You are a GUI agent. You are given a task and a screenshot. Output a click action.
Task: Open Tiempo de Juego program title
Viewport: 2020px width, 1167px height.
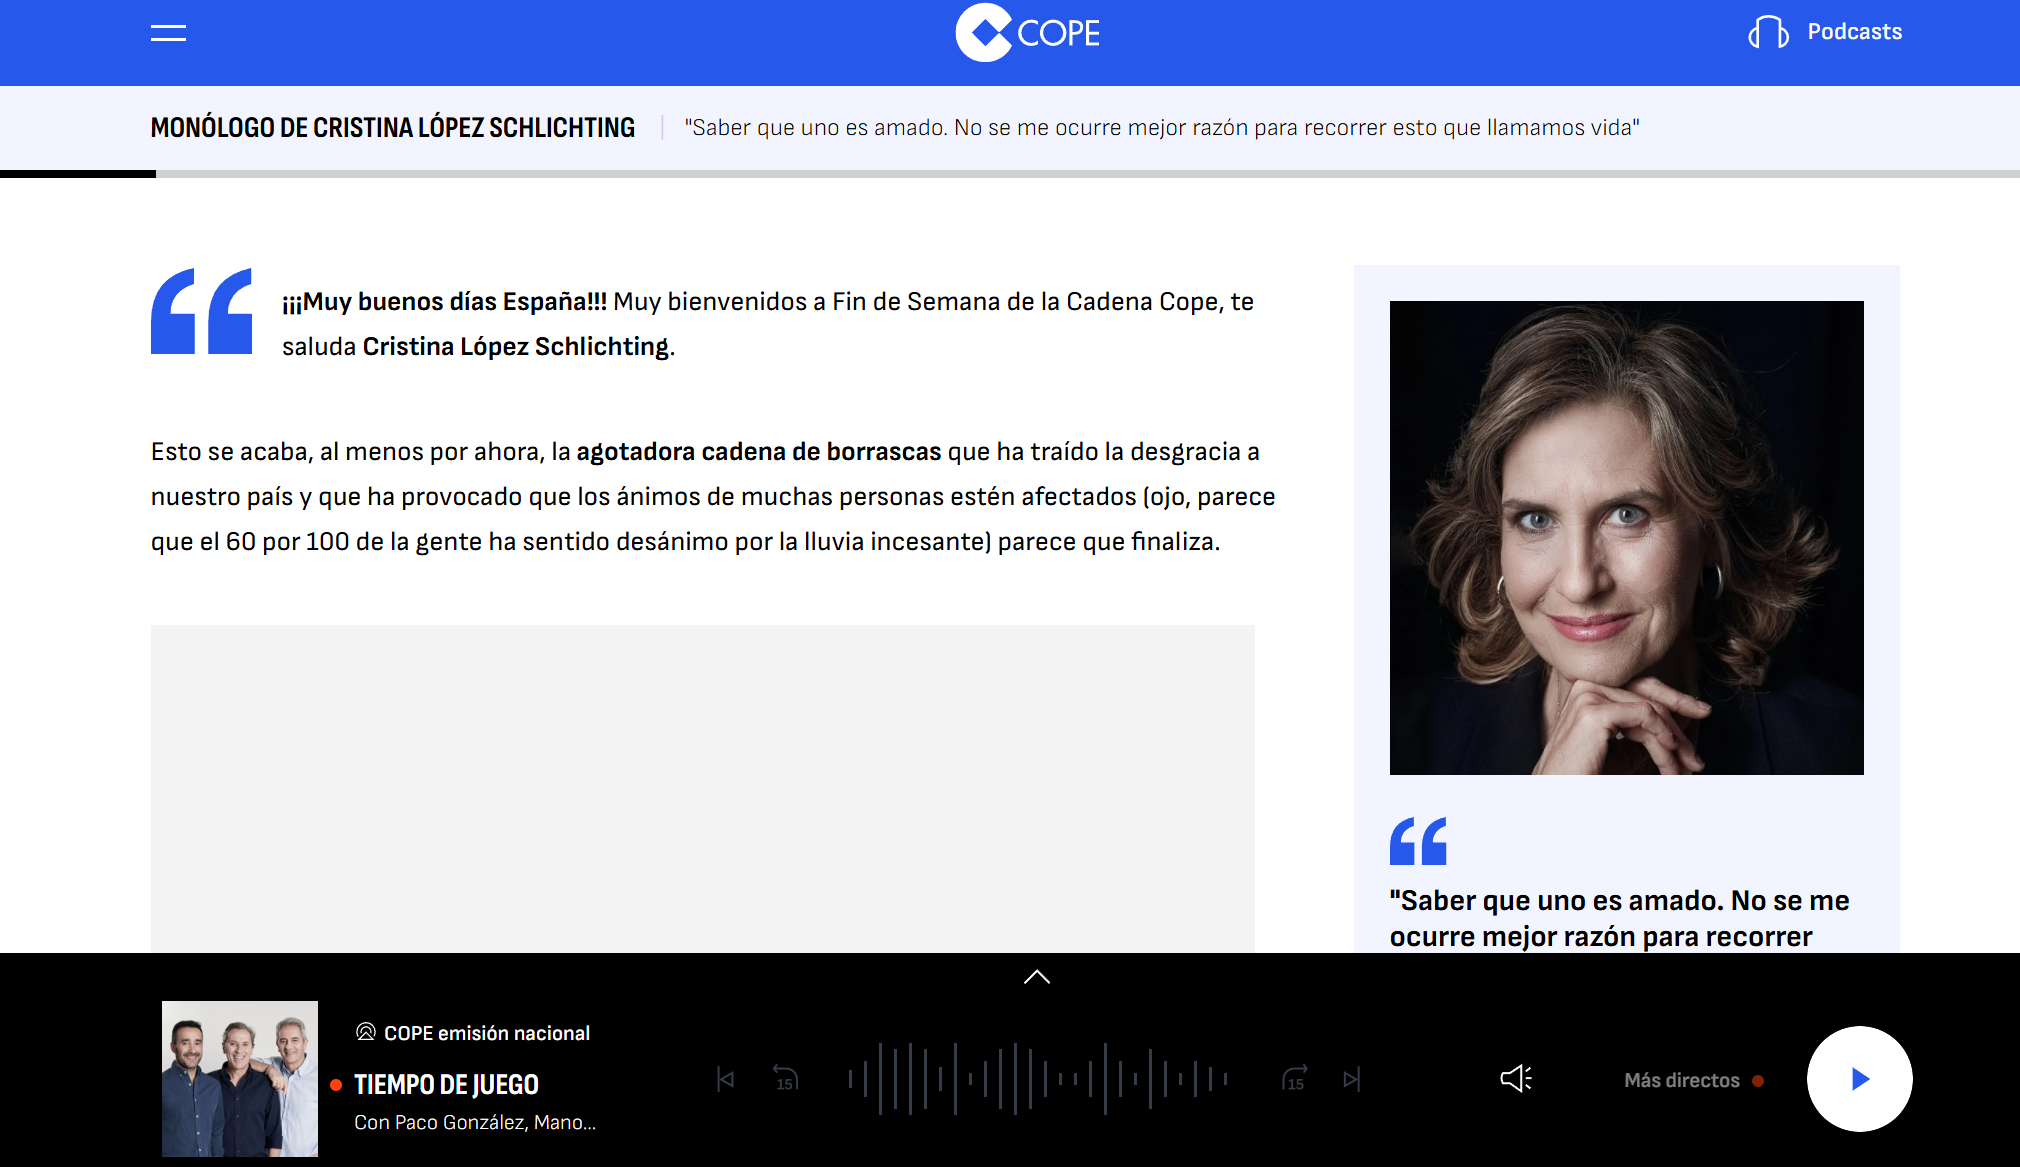click(x=446, y=1084)
